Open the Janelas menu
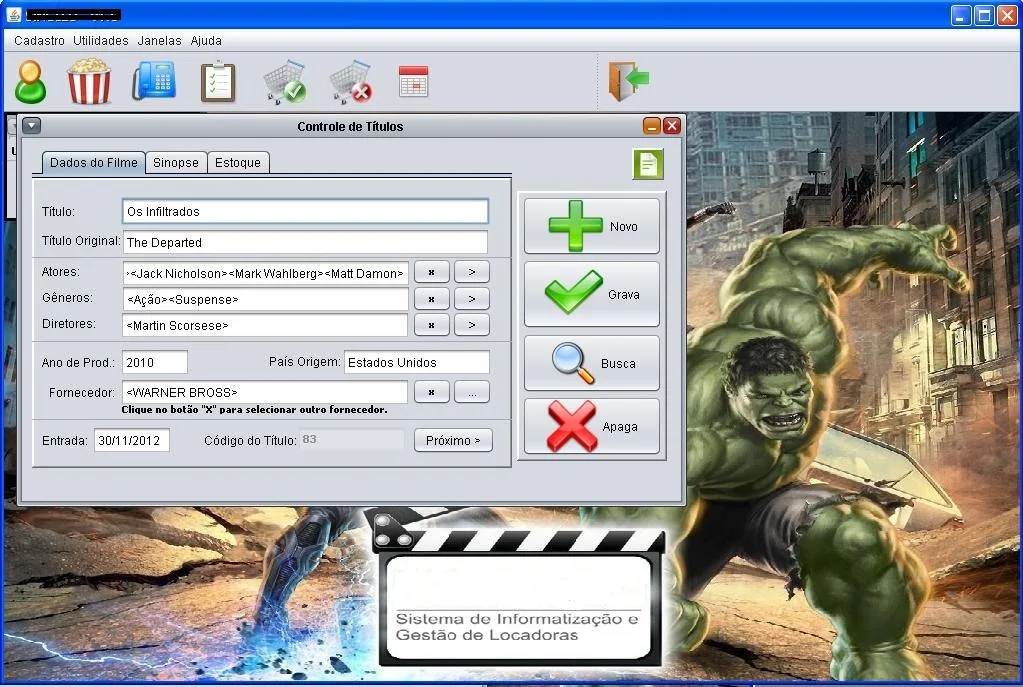The width and height of the screenshot is (1023, 687). coord(159,40)
